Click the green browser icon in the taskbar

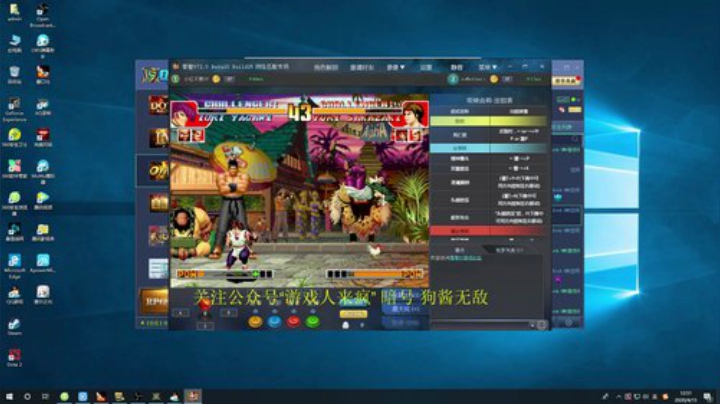click(x=64, y=396)
